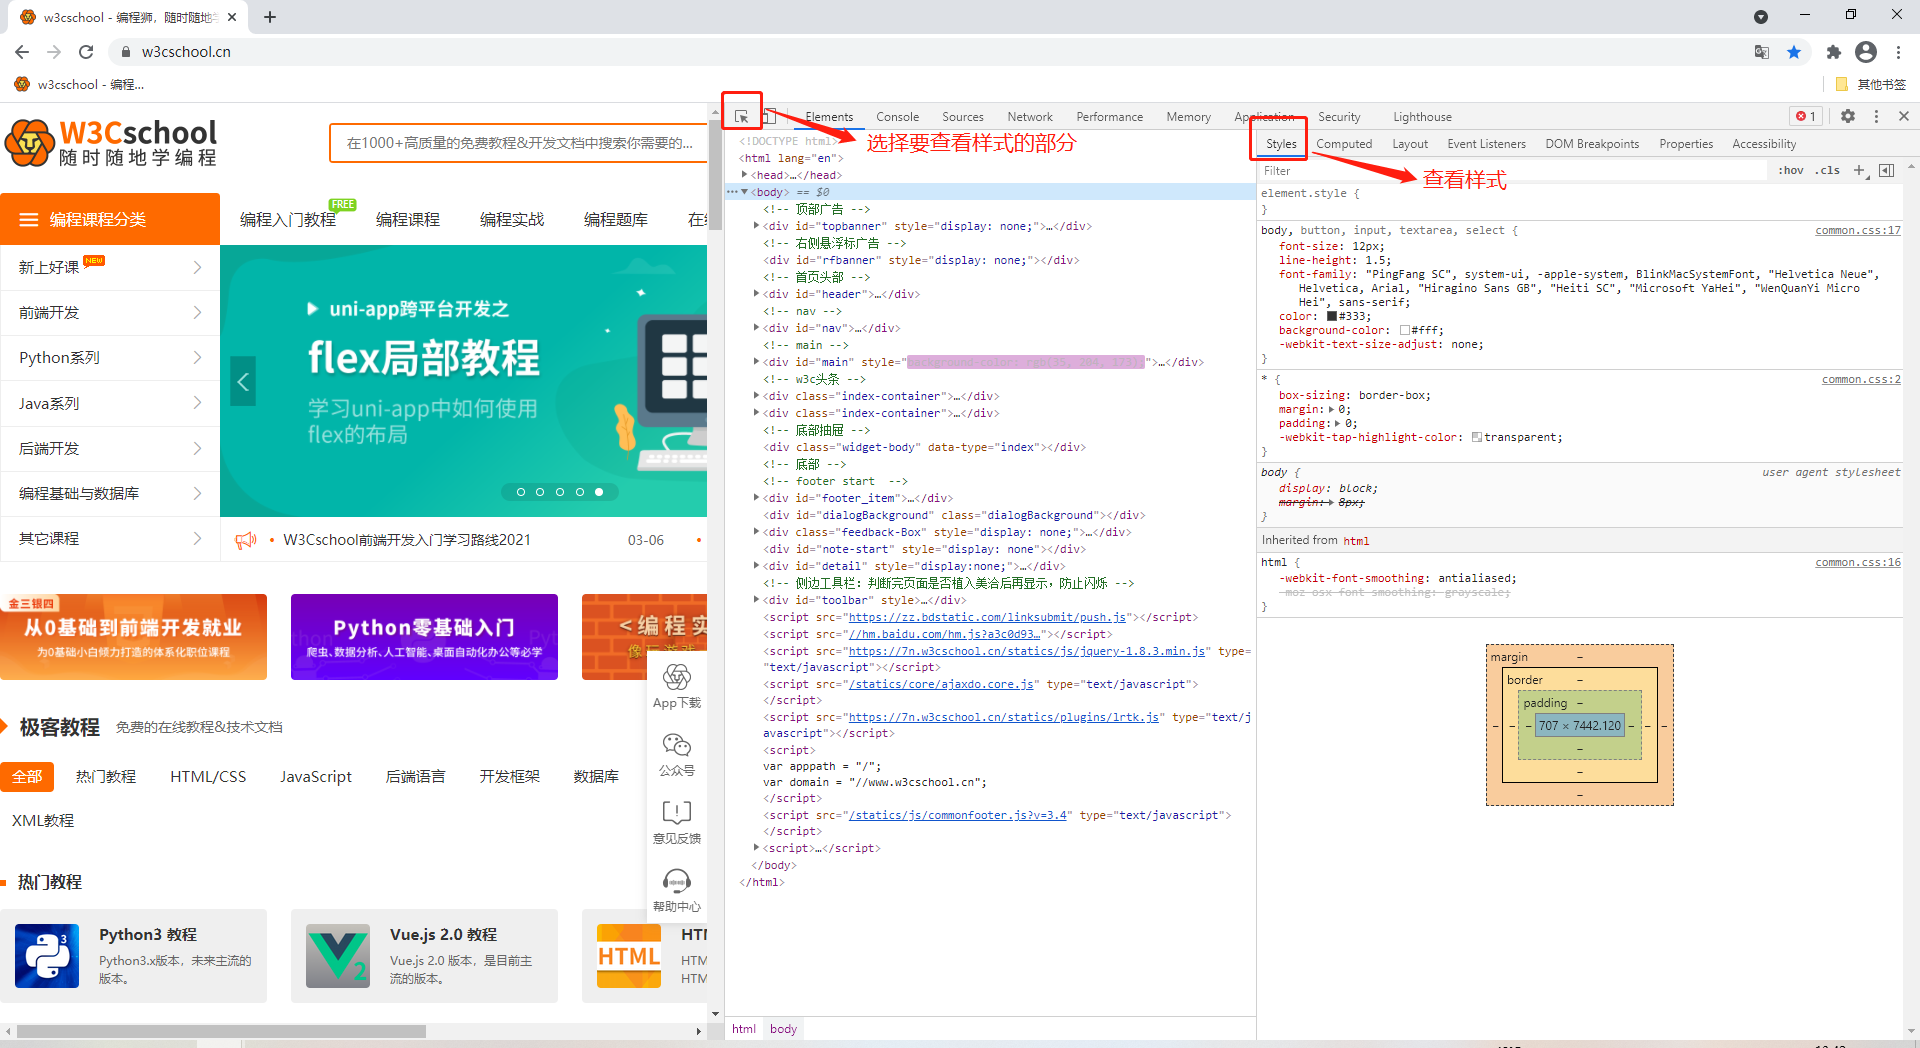Open the common.css:17 source link
Screen dimensions: 1920x1048
(1857, 231)
